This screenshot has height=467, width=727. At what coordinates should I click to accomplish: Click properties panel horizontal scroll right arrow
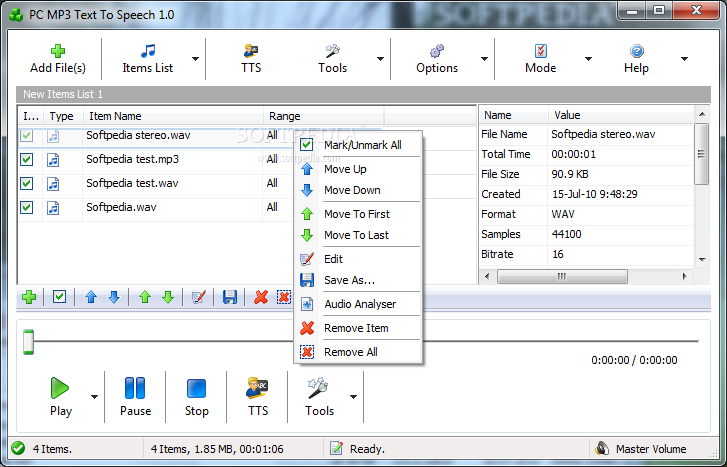click(684, 276)
